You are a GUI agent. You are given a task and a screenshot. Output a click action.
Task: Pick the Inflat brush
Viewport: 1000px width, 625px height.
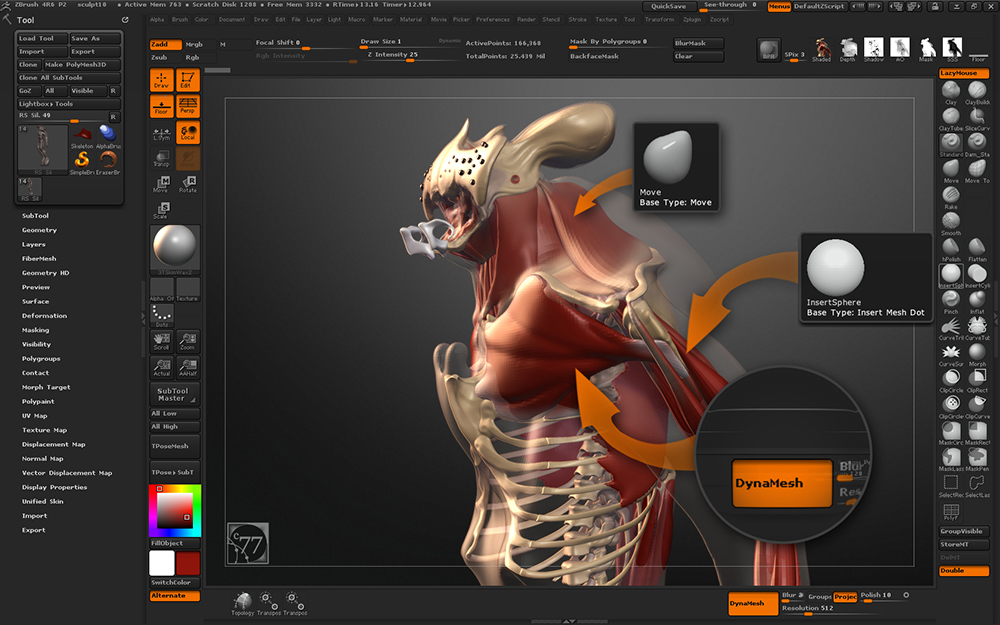pyautogui.click(x=977, y=302)
